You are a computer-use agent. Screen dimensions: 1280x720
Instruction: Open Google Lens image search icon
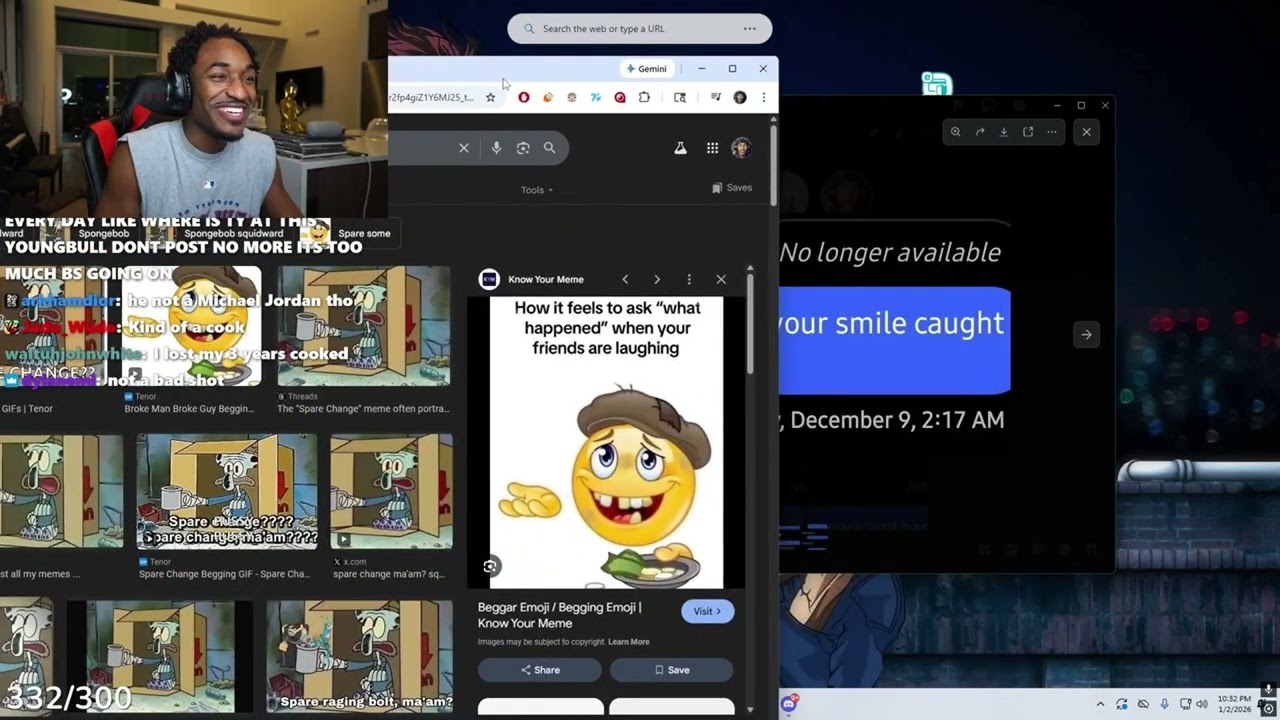point(523,148)
